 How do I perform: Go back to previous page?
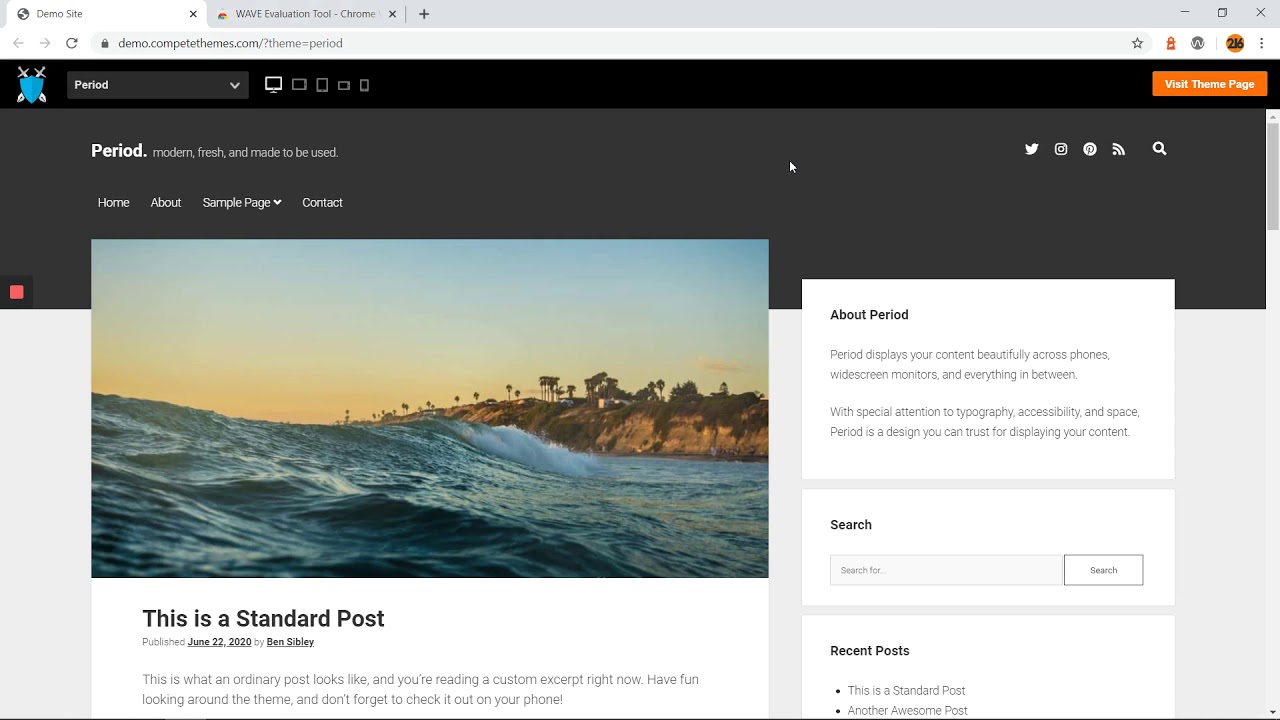pos(18,43)
